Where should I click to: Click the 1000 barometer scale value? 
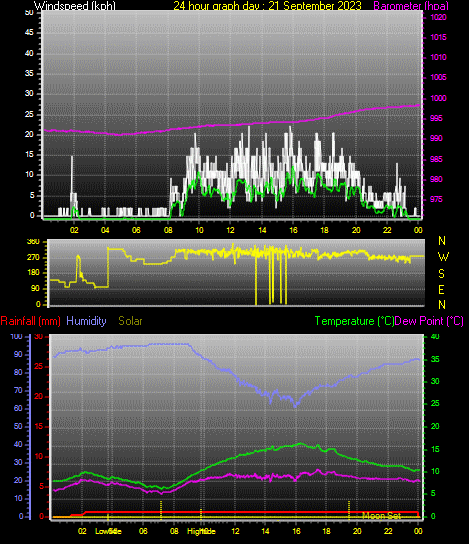click(438, 98)
